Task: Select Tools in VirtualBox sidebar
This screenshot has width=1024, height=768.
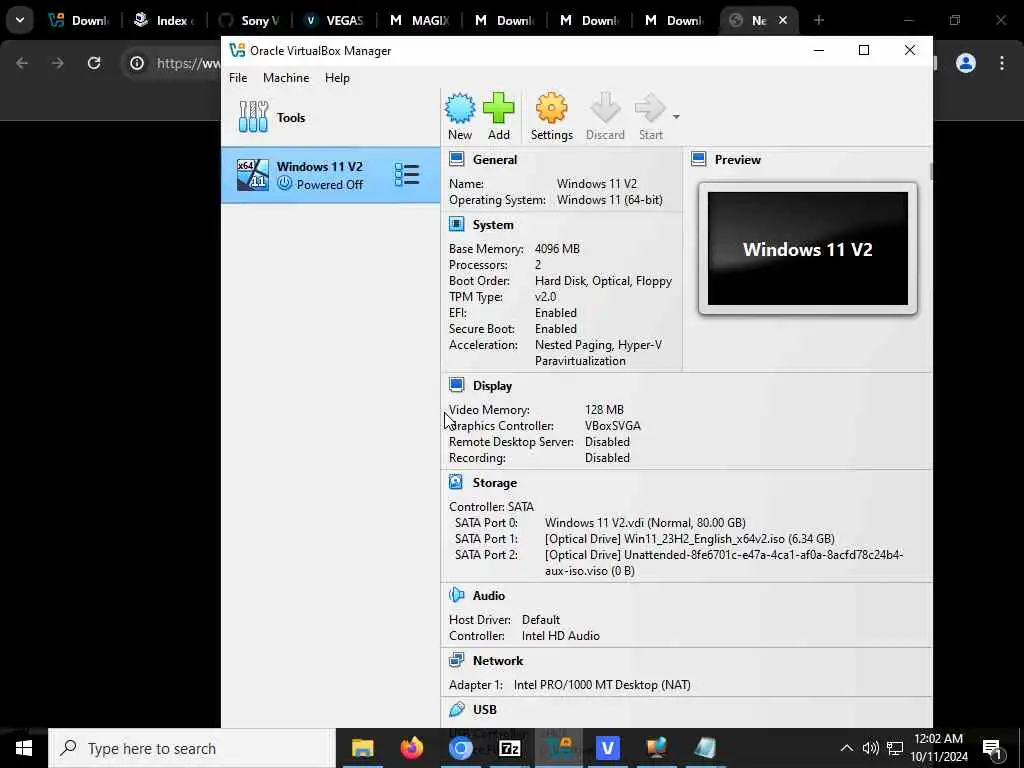Action: pos(330,118)
